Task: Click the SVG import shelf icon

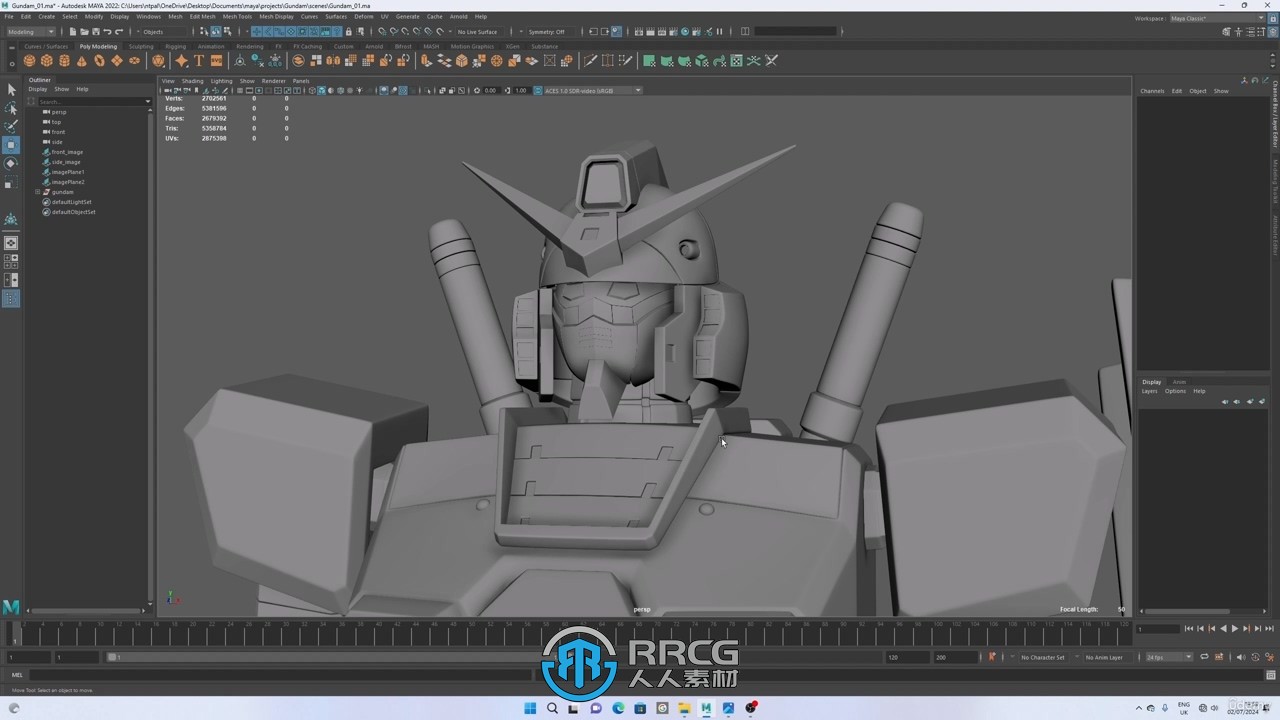Action: pos(216,61)
